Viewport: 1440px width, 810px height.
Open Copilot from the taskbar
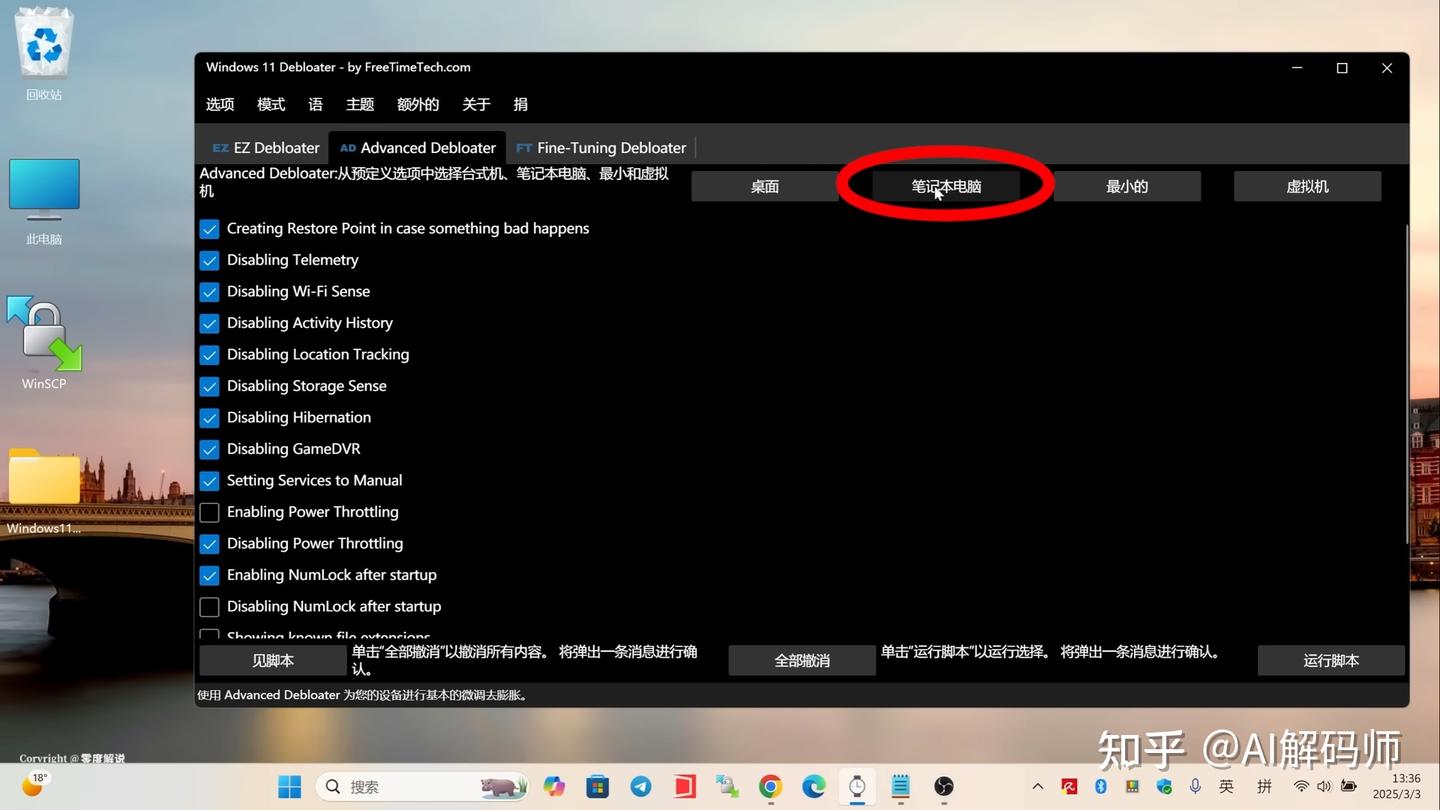(x=553, y=787)
